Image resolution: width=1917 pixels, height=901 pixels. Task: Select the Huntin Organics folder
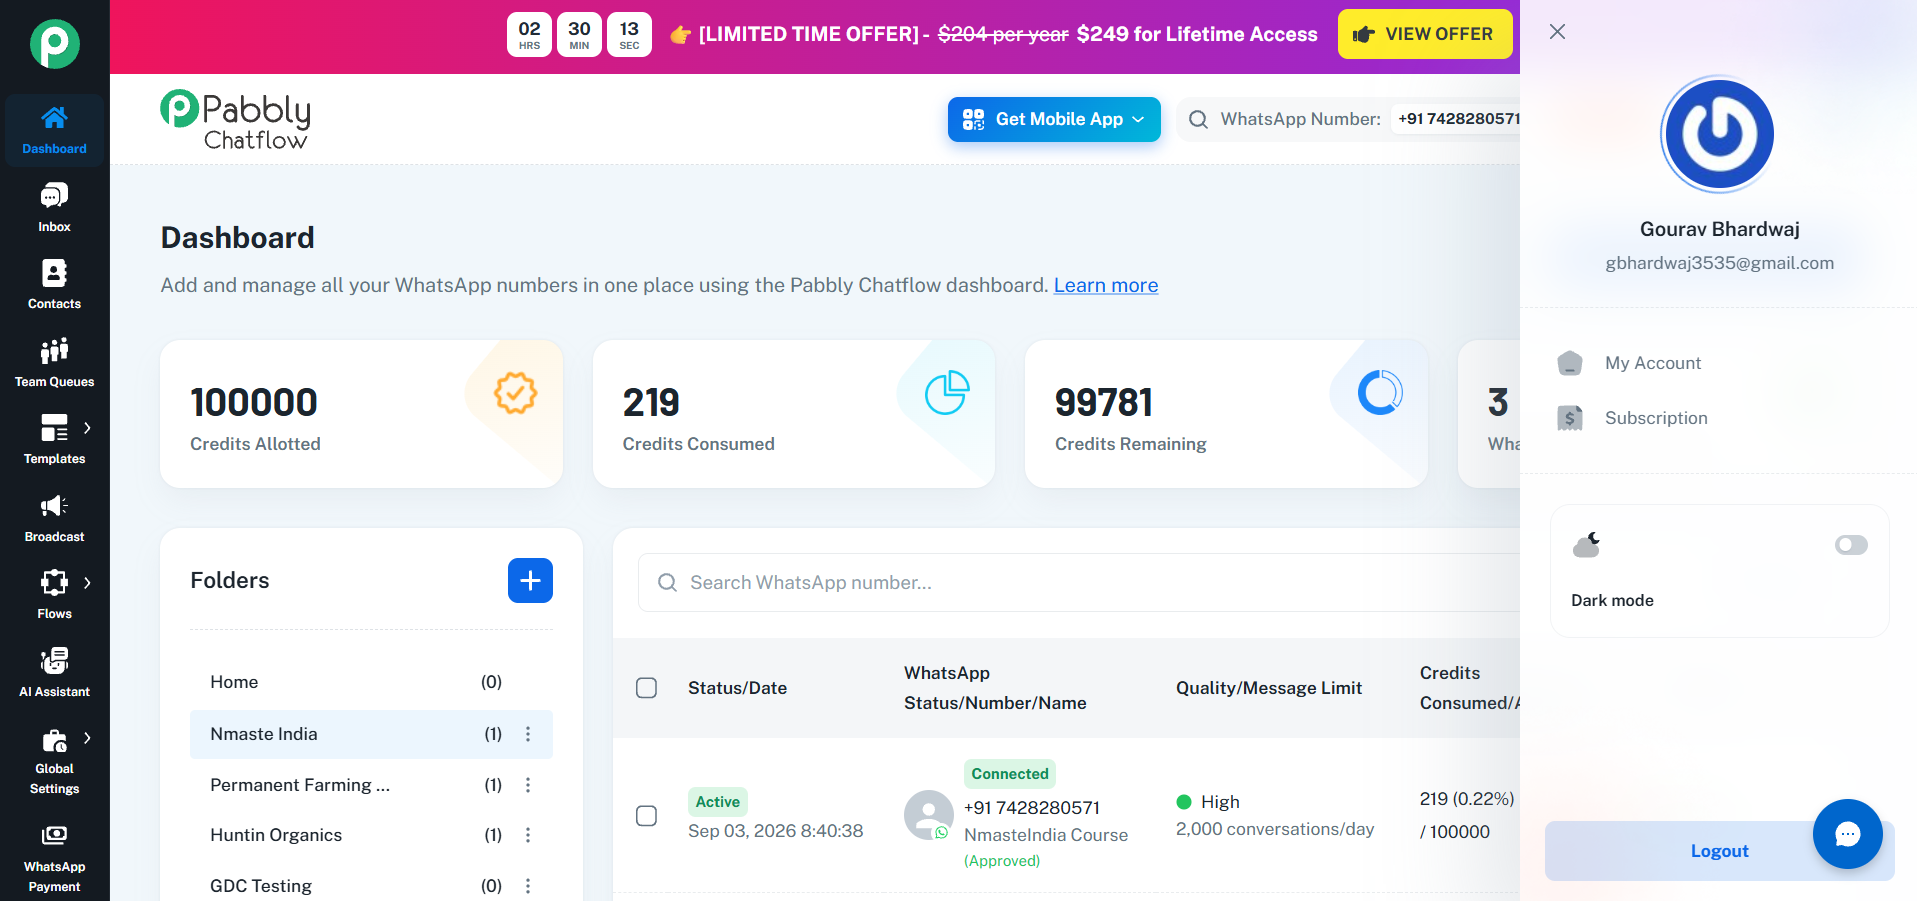coord(371,835)
